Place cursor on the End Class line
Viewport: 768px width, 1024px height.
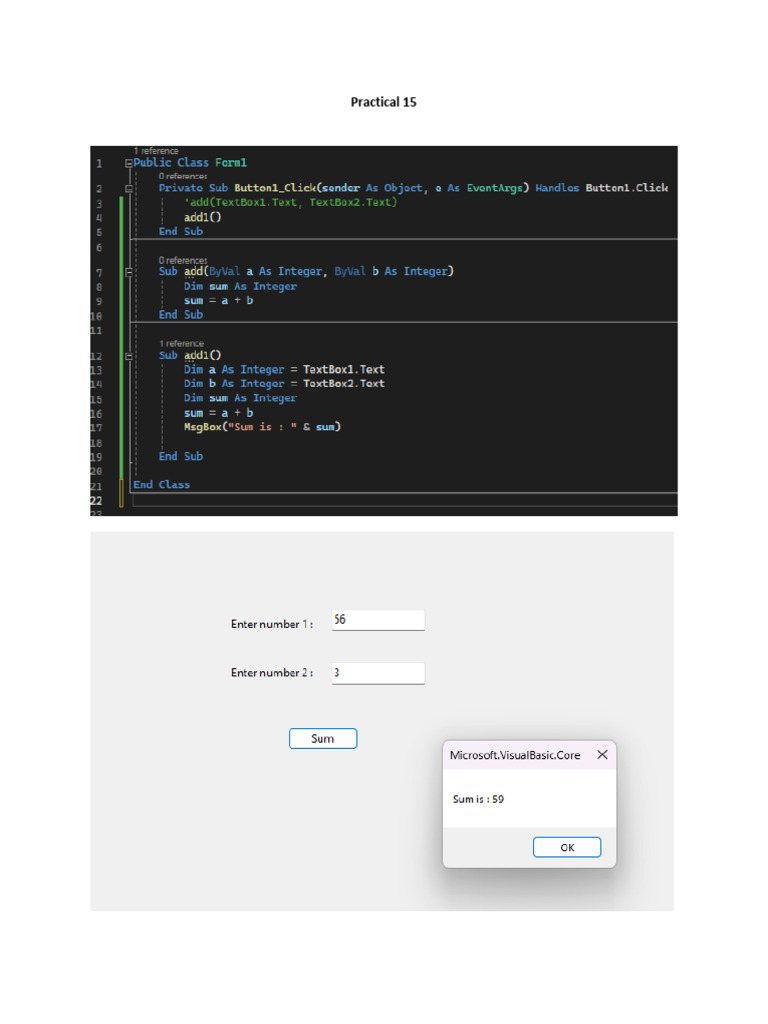pos(161,485)
